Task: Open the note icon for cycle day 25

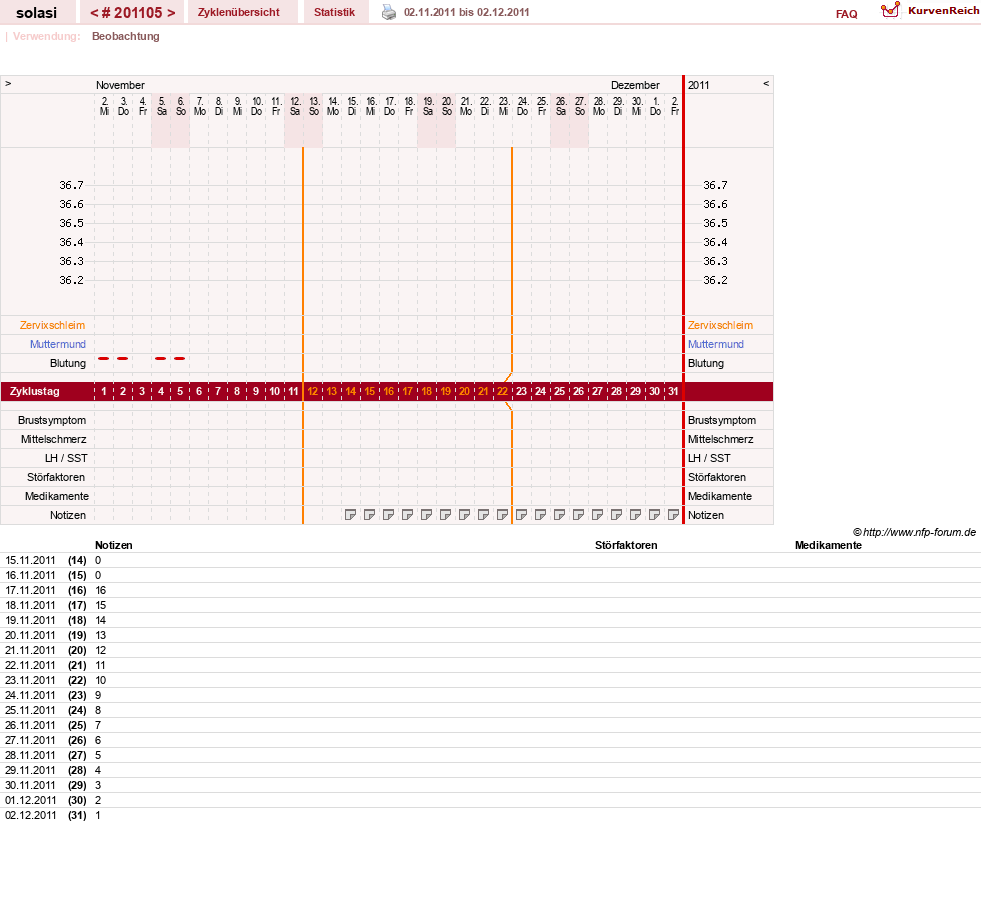Action: tap(559, 515)
